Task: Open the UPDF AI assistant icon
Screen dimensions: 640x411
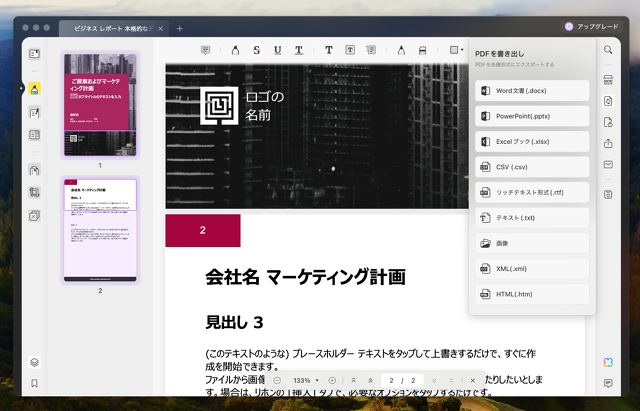Action: tap(608, 362)
